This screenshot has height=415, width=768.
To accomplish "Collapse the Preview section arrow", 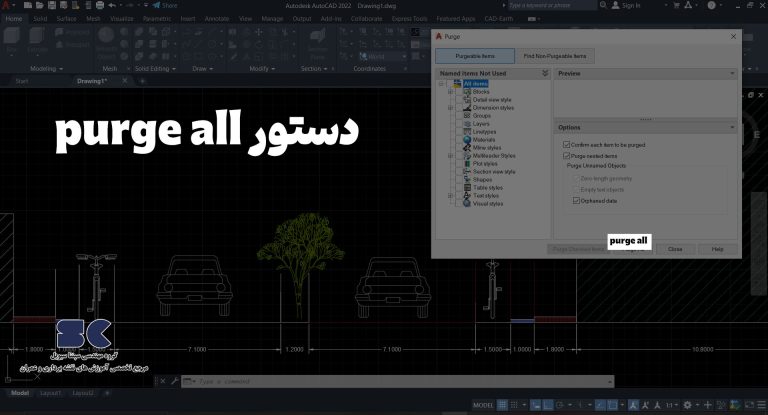I will (x=732, y=73).
